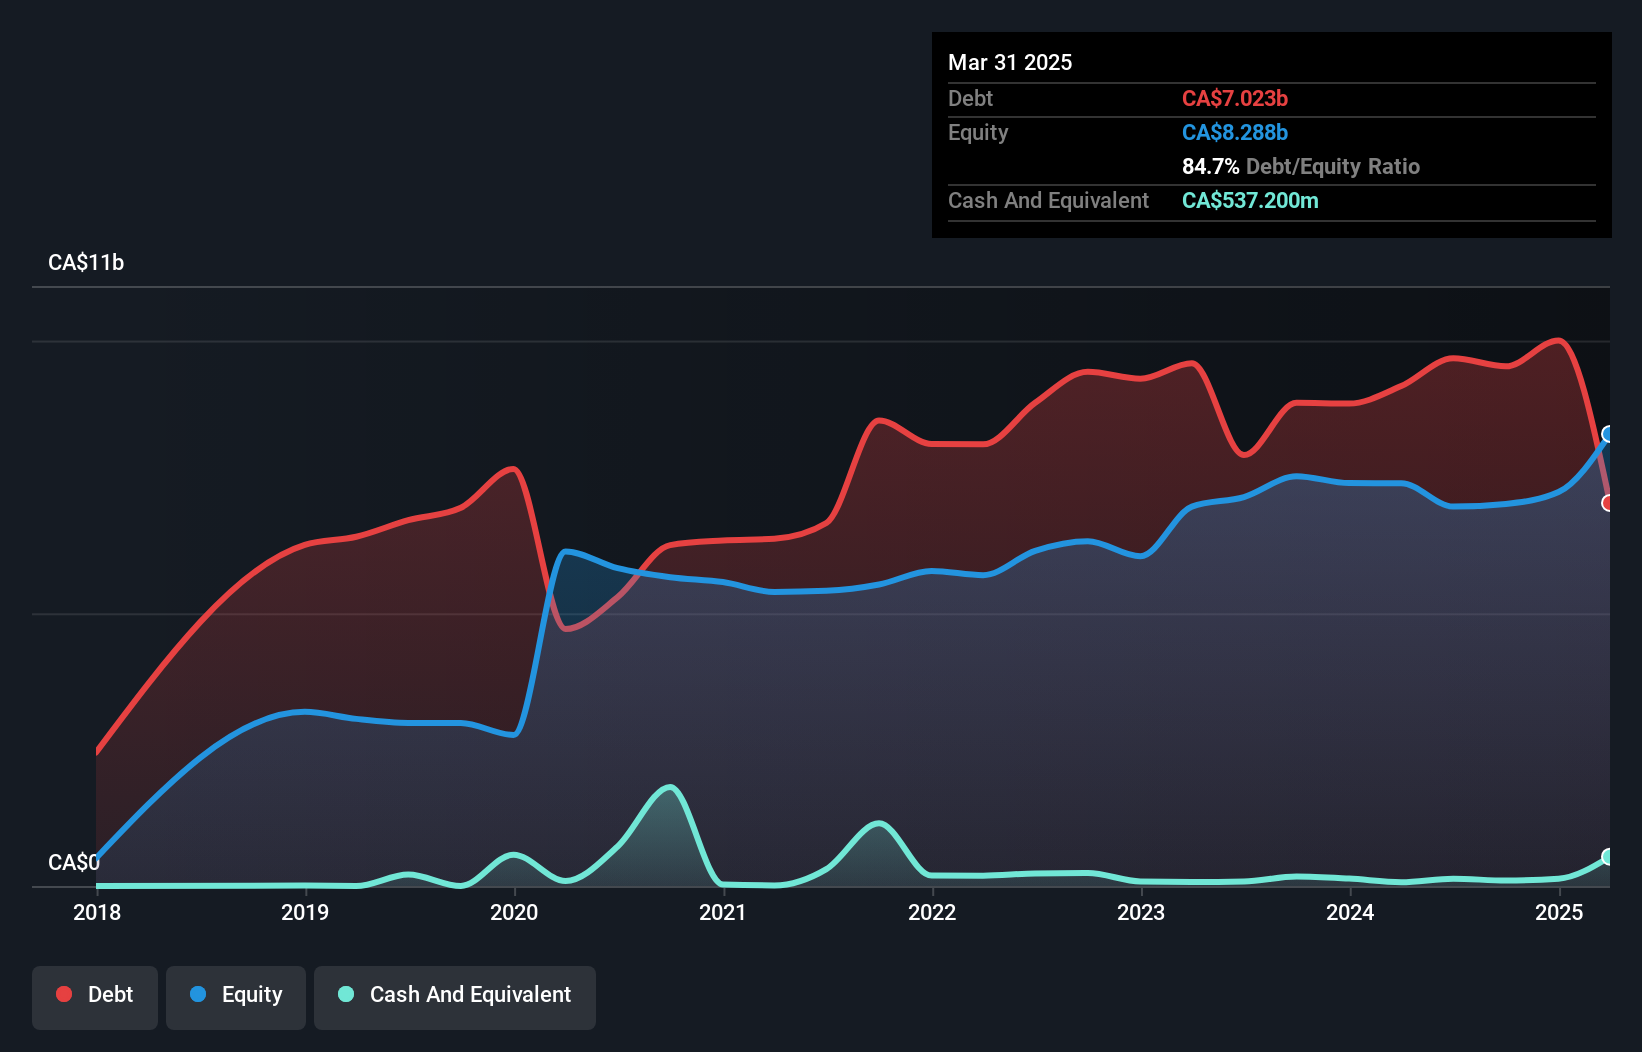Click the CA$11b axis label
The width and height of the screenshot is (1642, 1052).
[86, 262]
